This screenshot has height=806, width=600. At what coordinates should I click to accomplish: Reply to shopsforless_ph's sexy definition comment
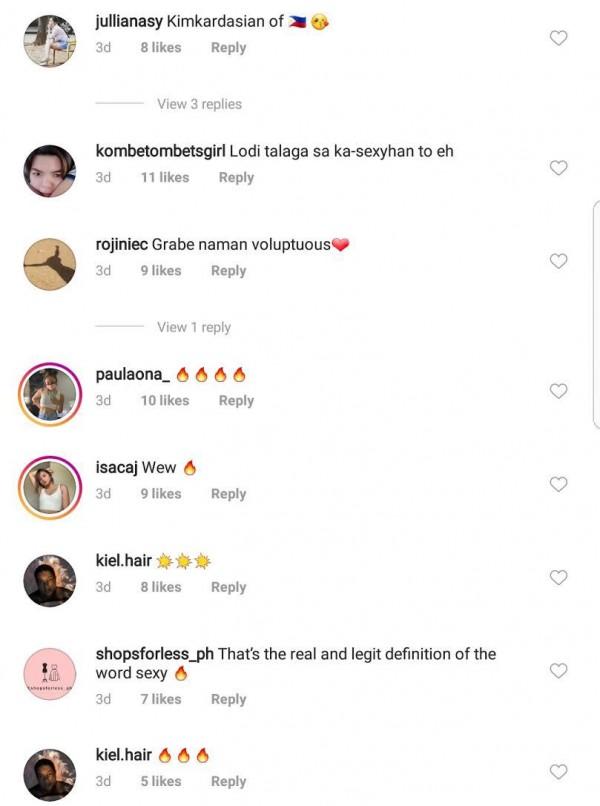tap(229, 699)
